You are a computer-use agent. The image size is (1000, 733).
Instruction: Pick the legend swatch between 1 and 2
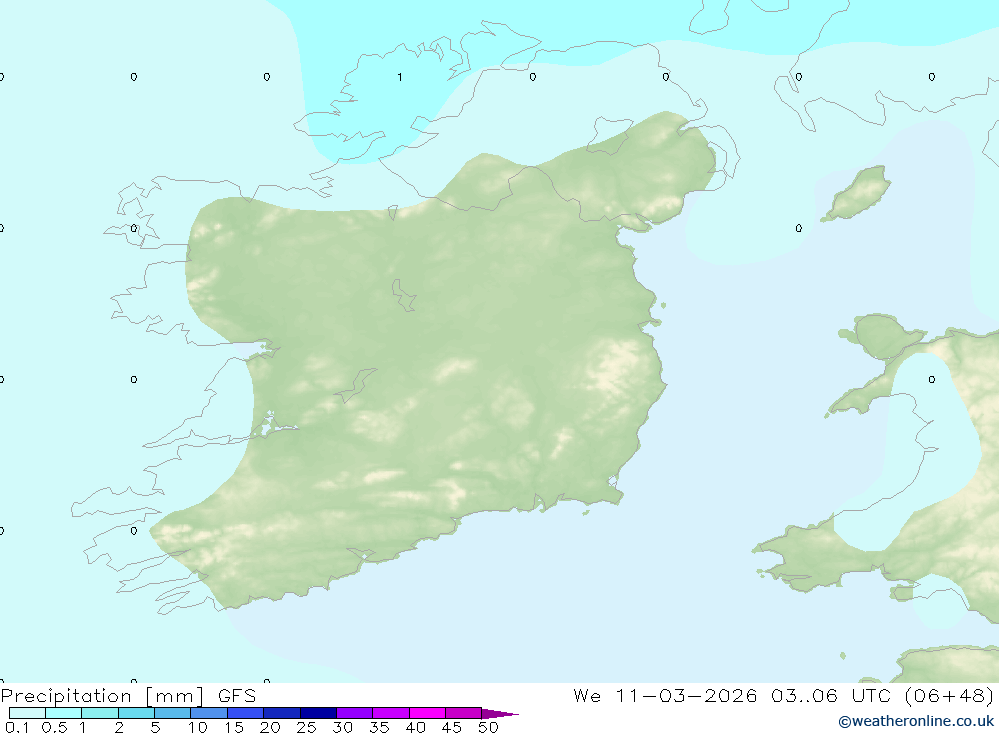coord(100,713)
